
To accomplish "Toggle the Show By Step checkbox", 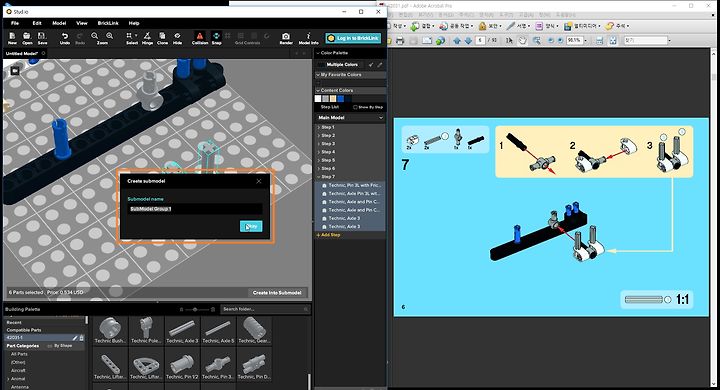I will [355, 107].
